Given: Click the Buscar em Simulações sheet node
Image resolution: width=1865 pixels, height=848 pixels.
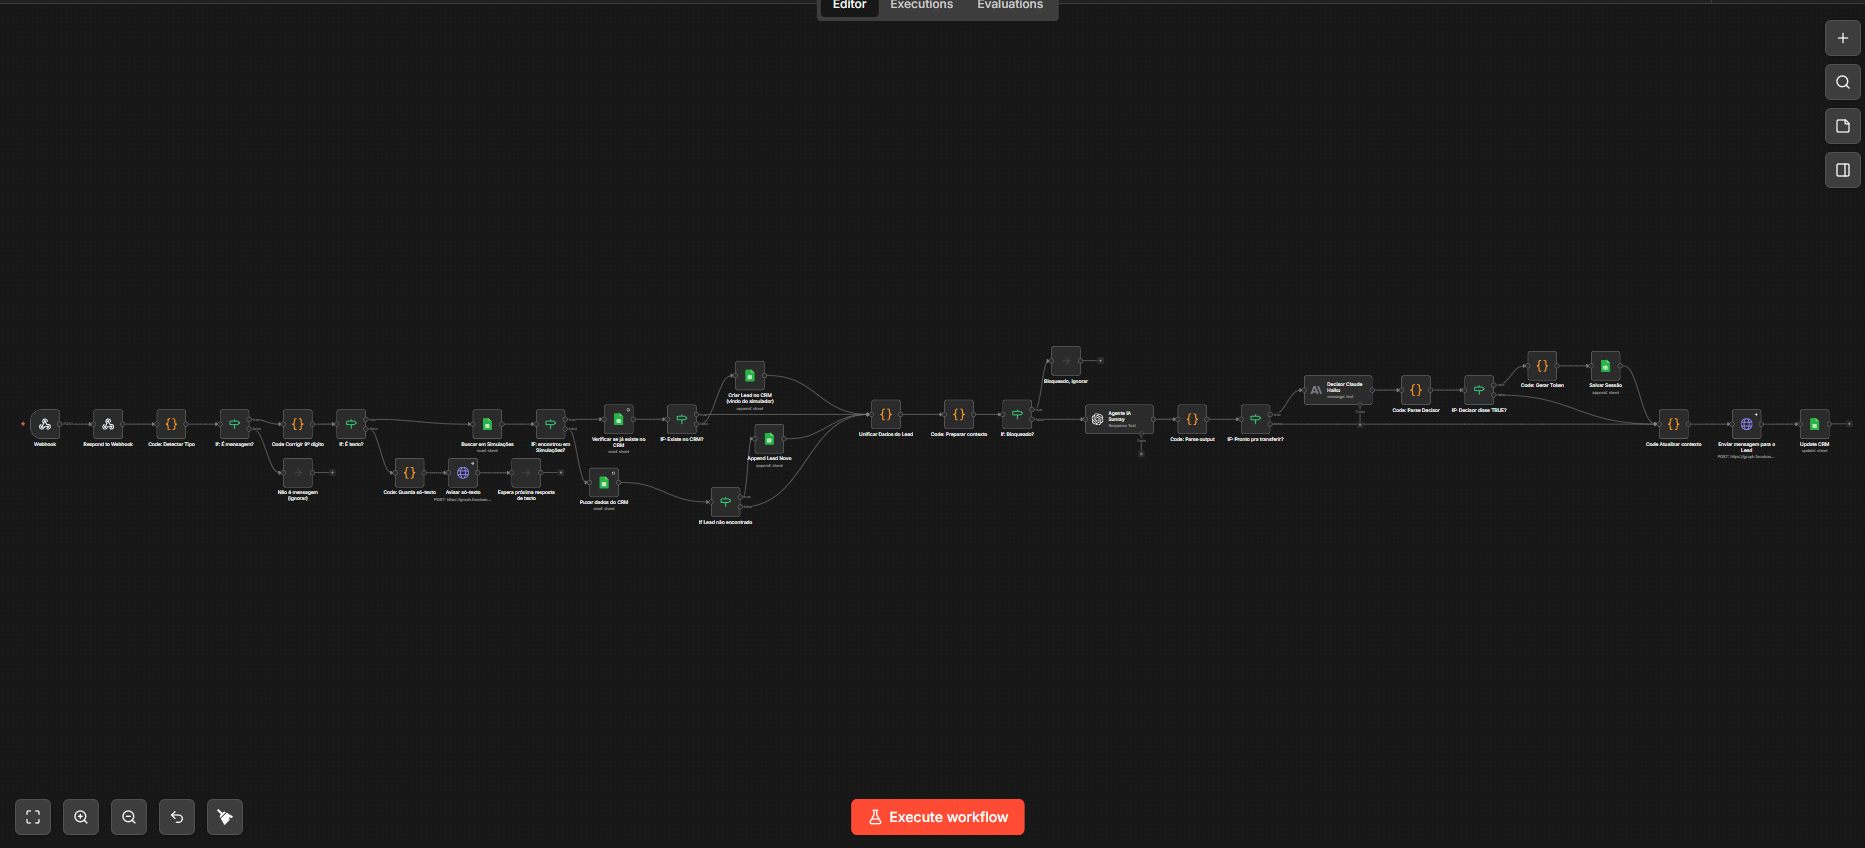Looking at the screenshot, I should (487, 424).
